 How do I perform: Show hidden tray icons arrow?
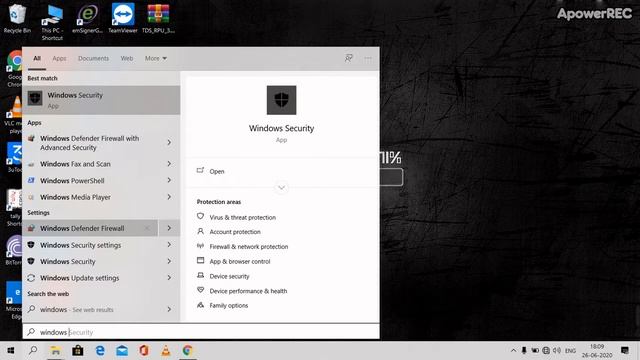[x=513, y=351]
